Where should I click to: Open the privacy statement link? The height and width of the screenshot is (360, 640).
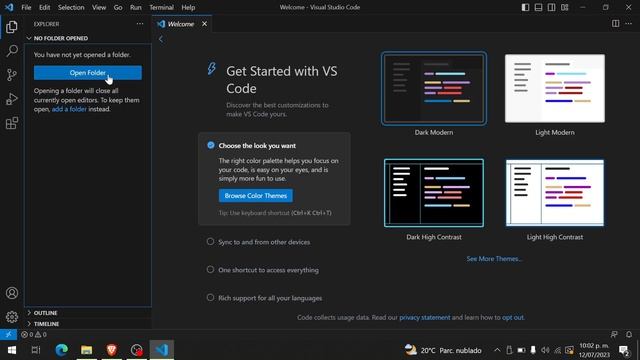424,317
